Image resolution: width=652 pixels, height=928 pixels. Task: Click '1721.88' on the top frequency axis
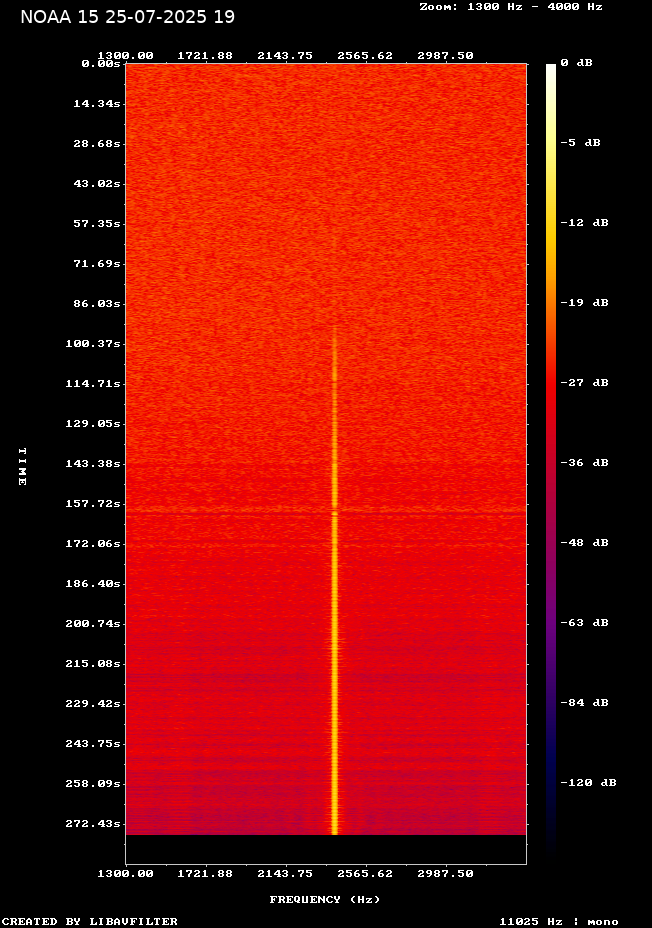tap(205, 56)
